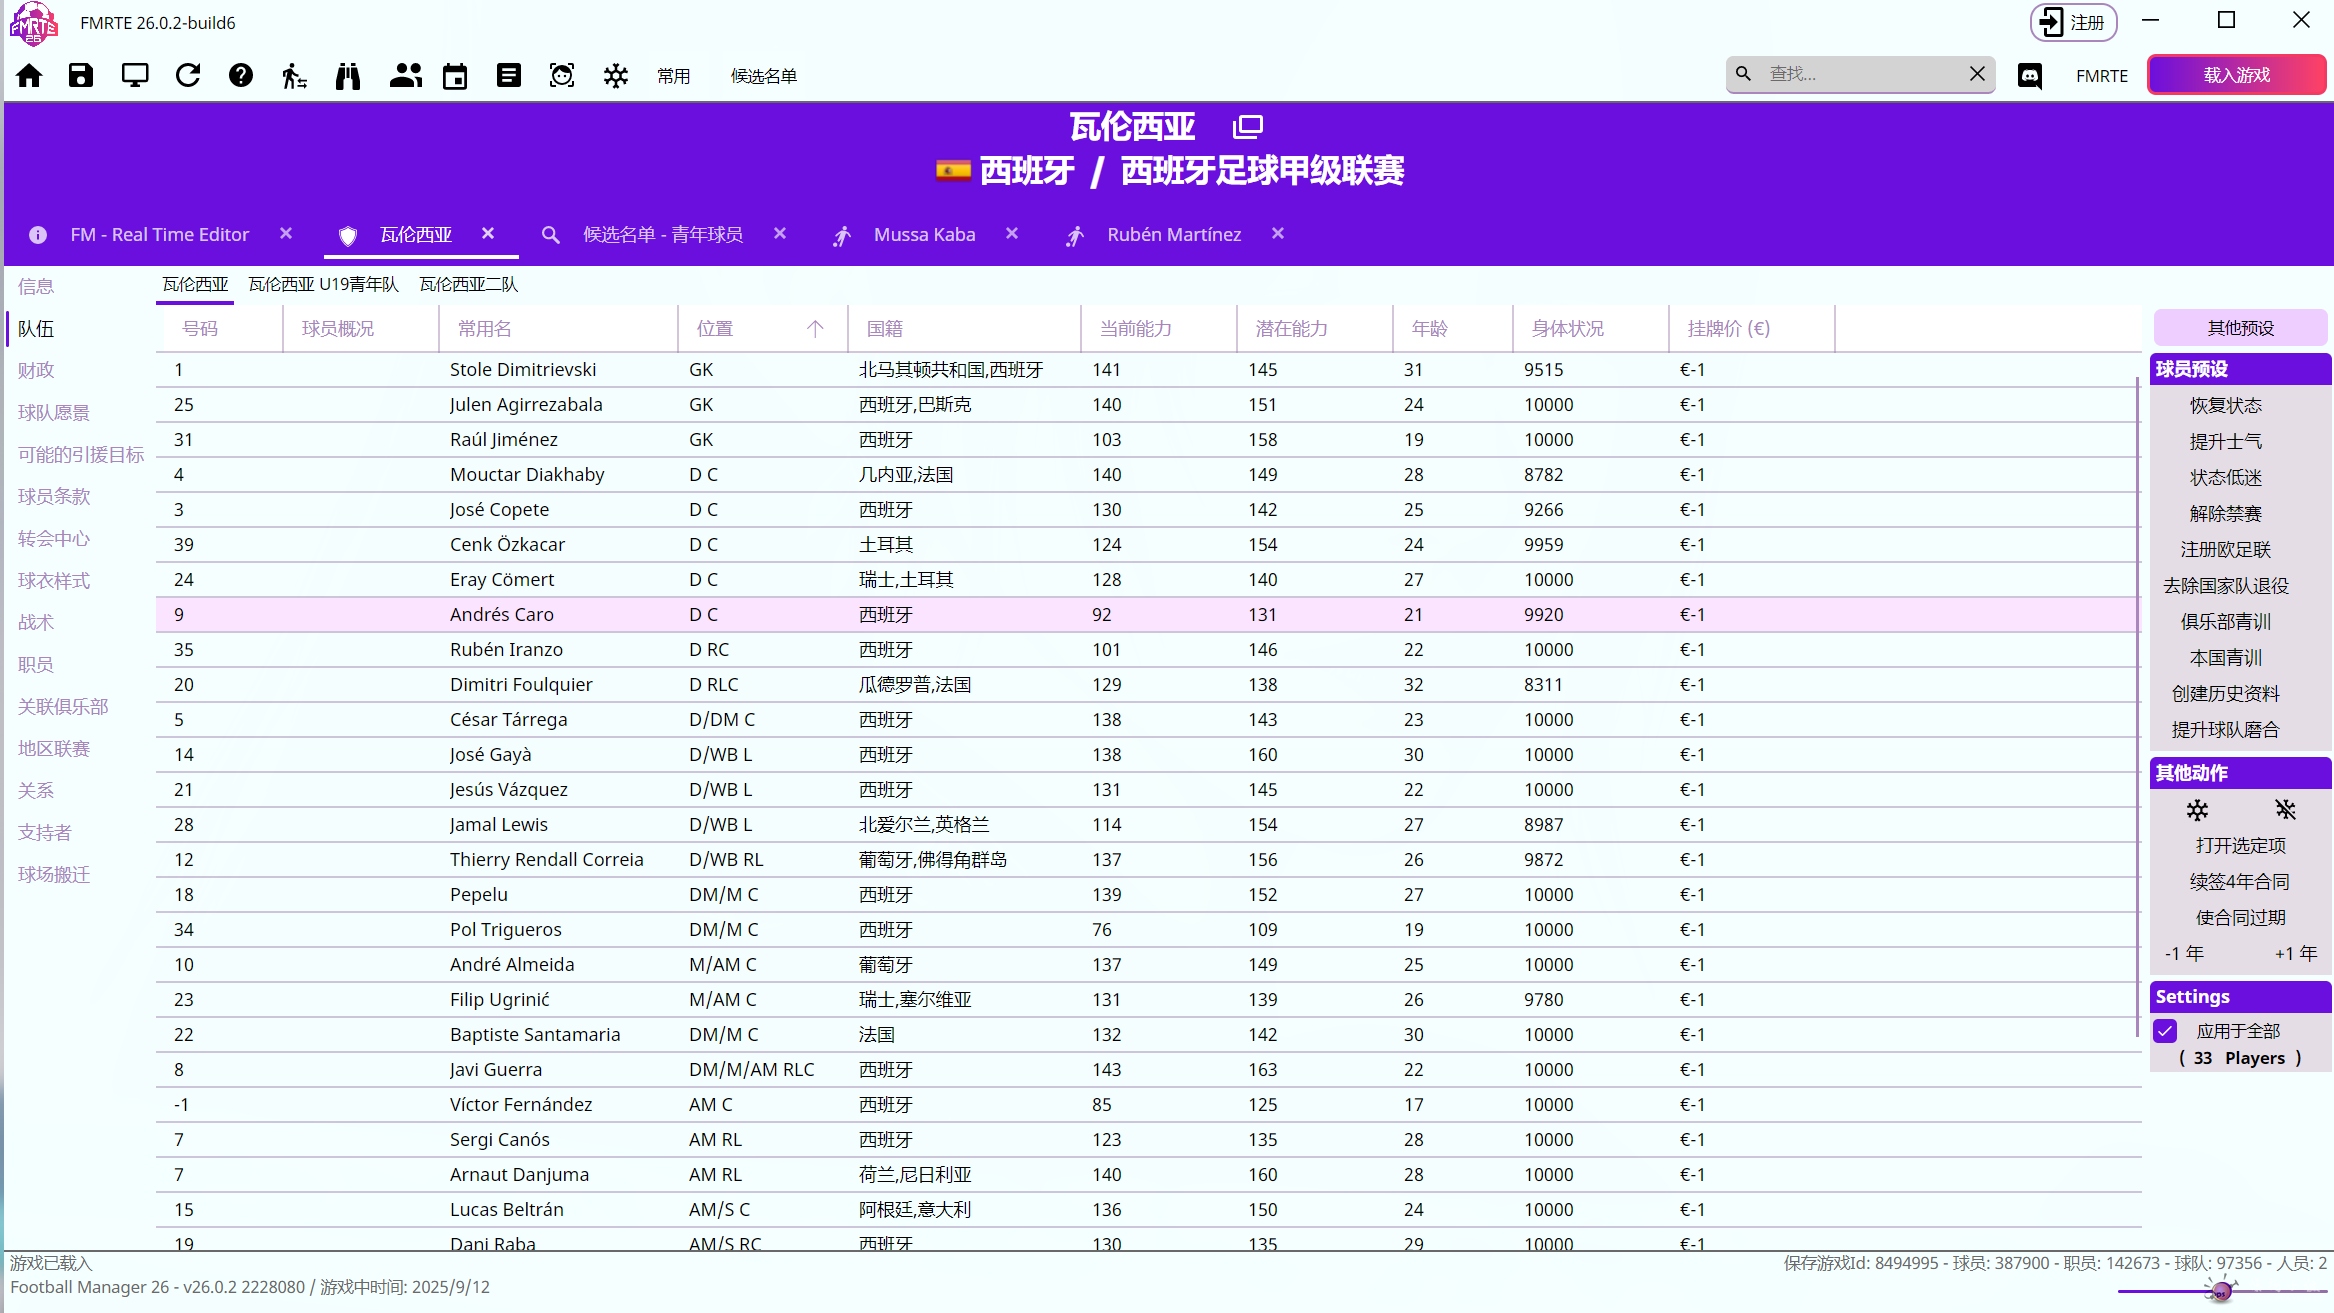Open the calendar icon in toolbar
Screen dimensions: 2334x1313
click(x=455, y=76)
